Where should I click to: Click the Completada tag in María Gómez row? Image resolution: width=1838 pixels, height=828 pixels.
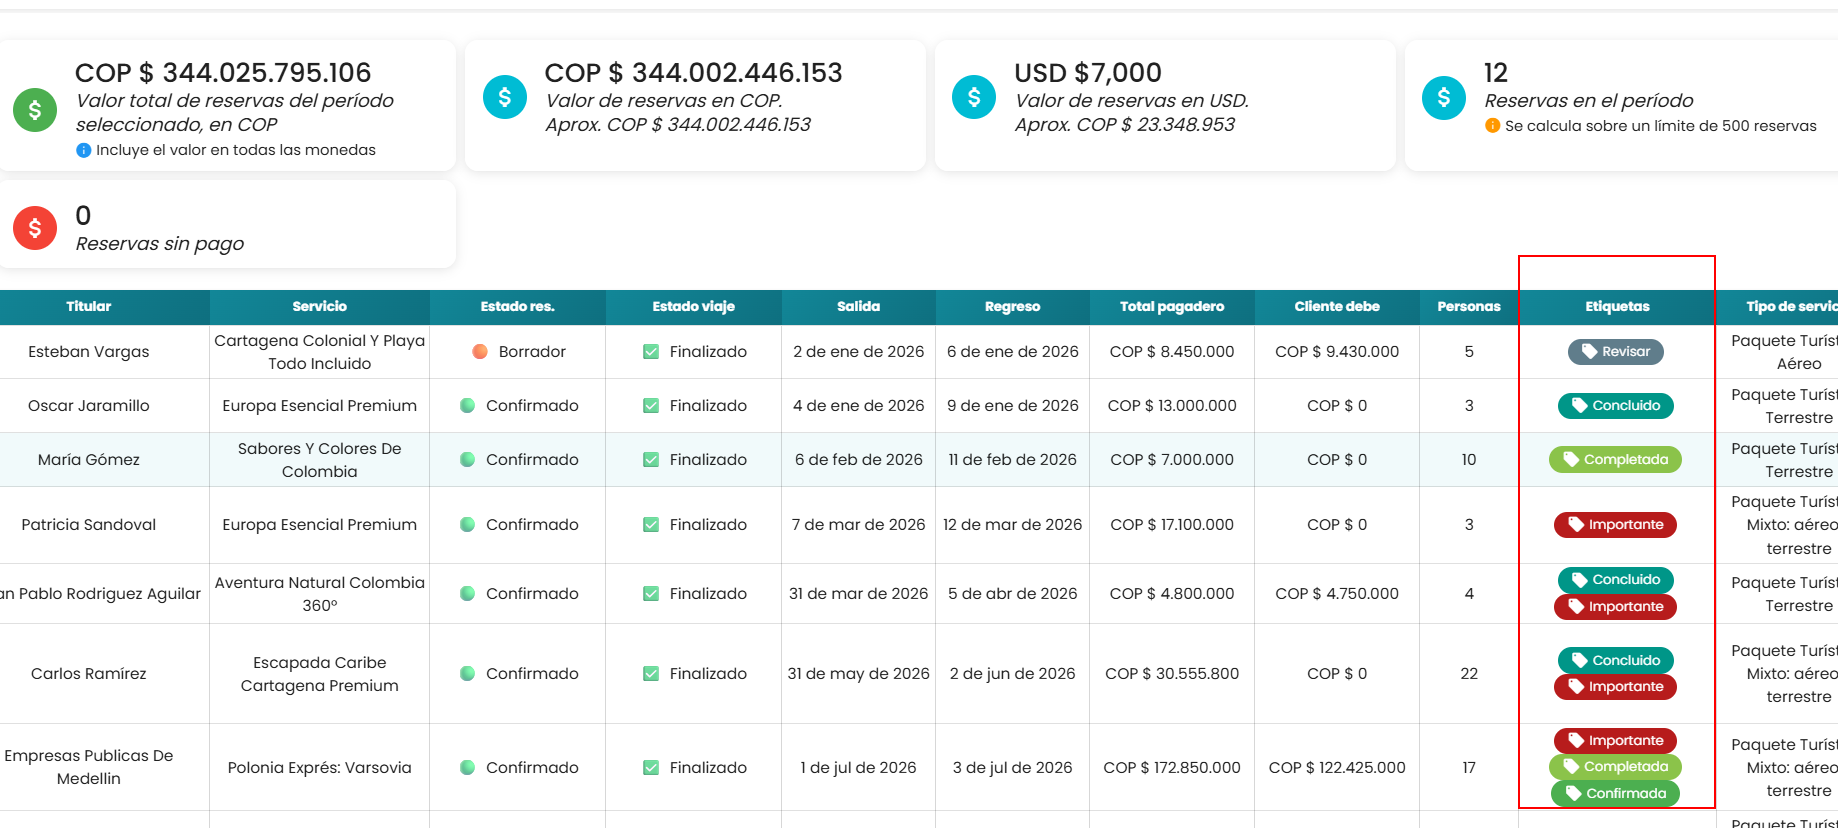(x=1615, y=460)
